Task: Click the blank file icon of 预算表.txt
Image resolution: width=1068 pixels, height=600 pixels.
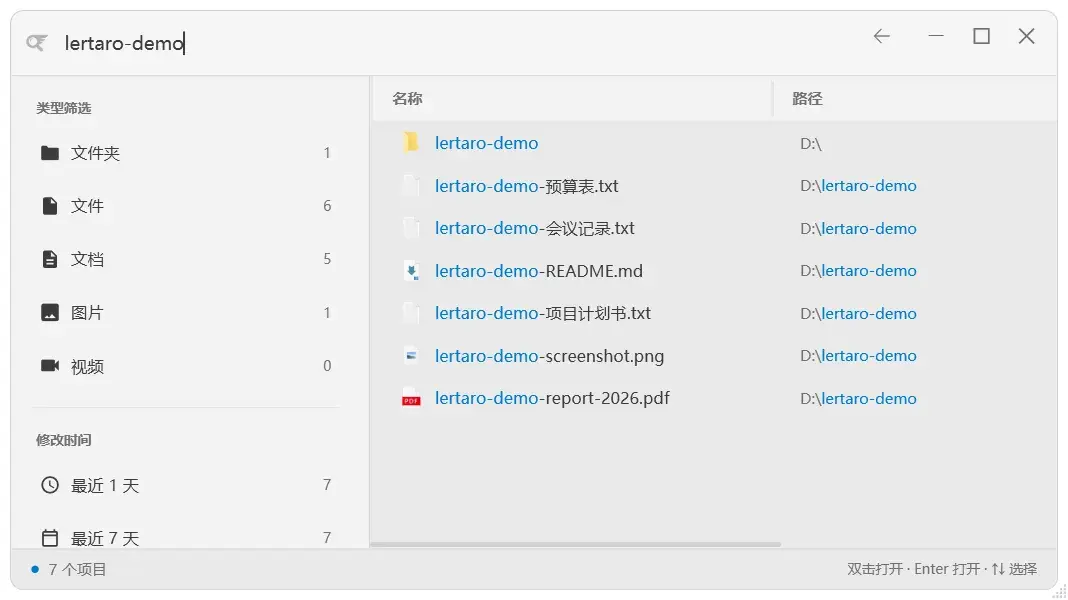Action: [411, 186]
